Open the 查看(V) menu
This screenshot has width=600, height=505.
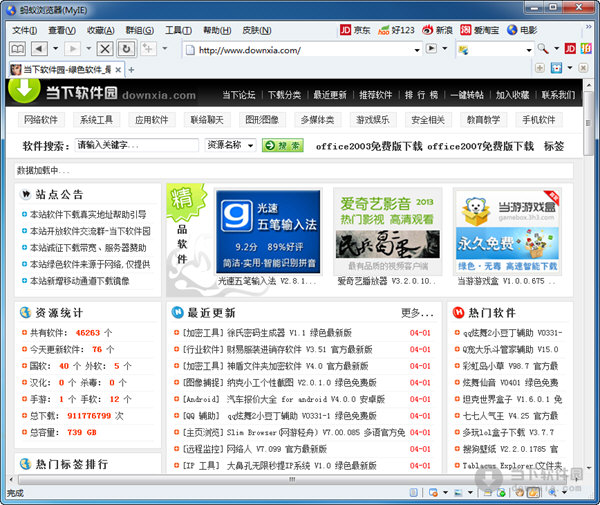point(62,30)
